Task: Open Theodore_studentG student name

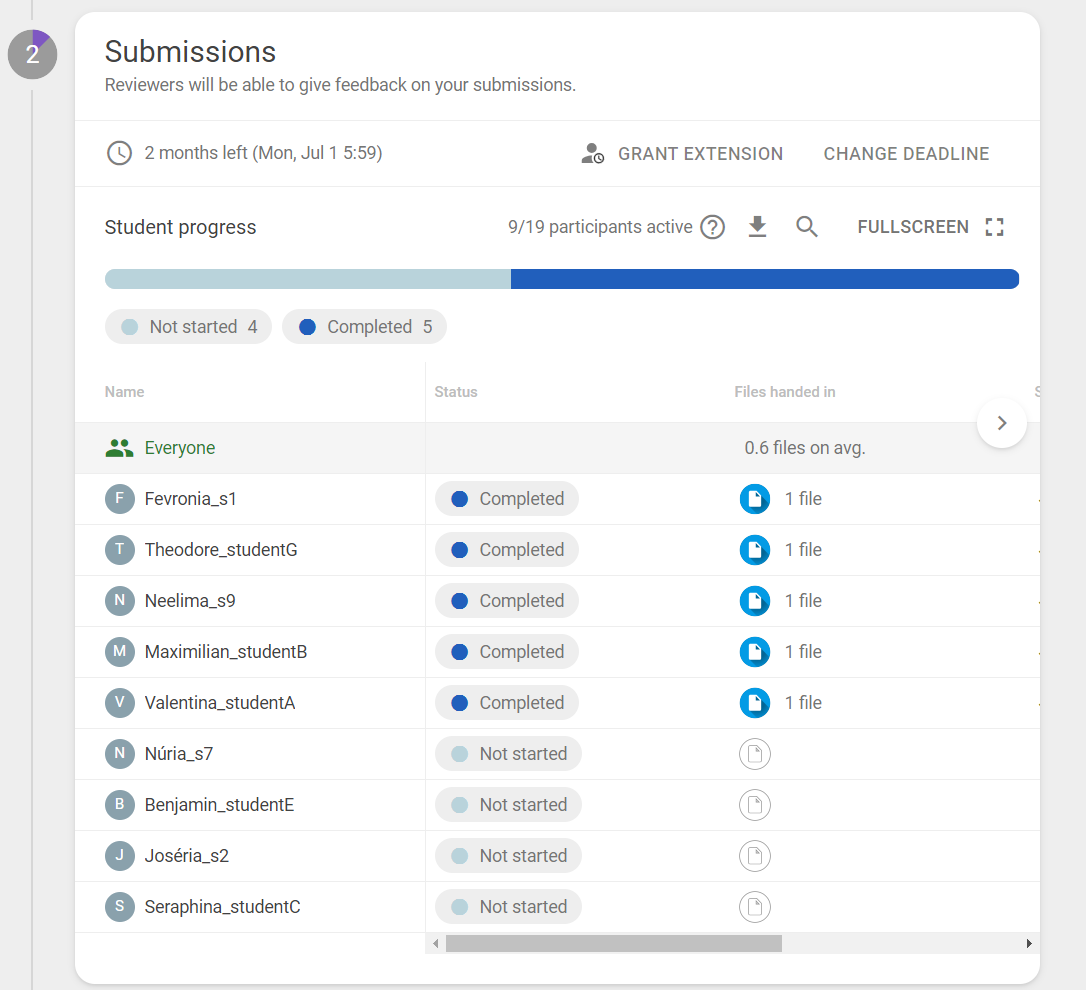Action: (221, 550)
